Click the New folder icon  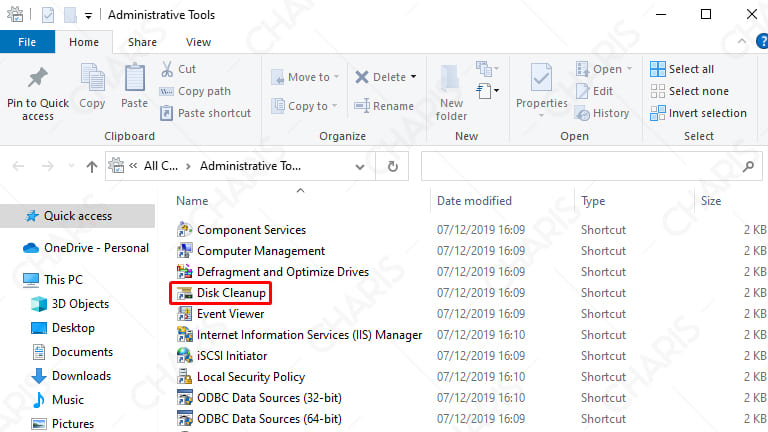[x=450, y=78]
